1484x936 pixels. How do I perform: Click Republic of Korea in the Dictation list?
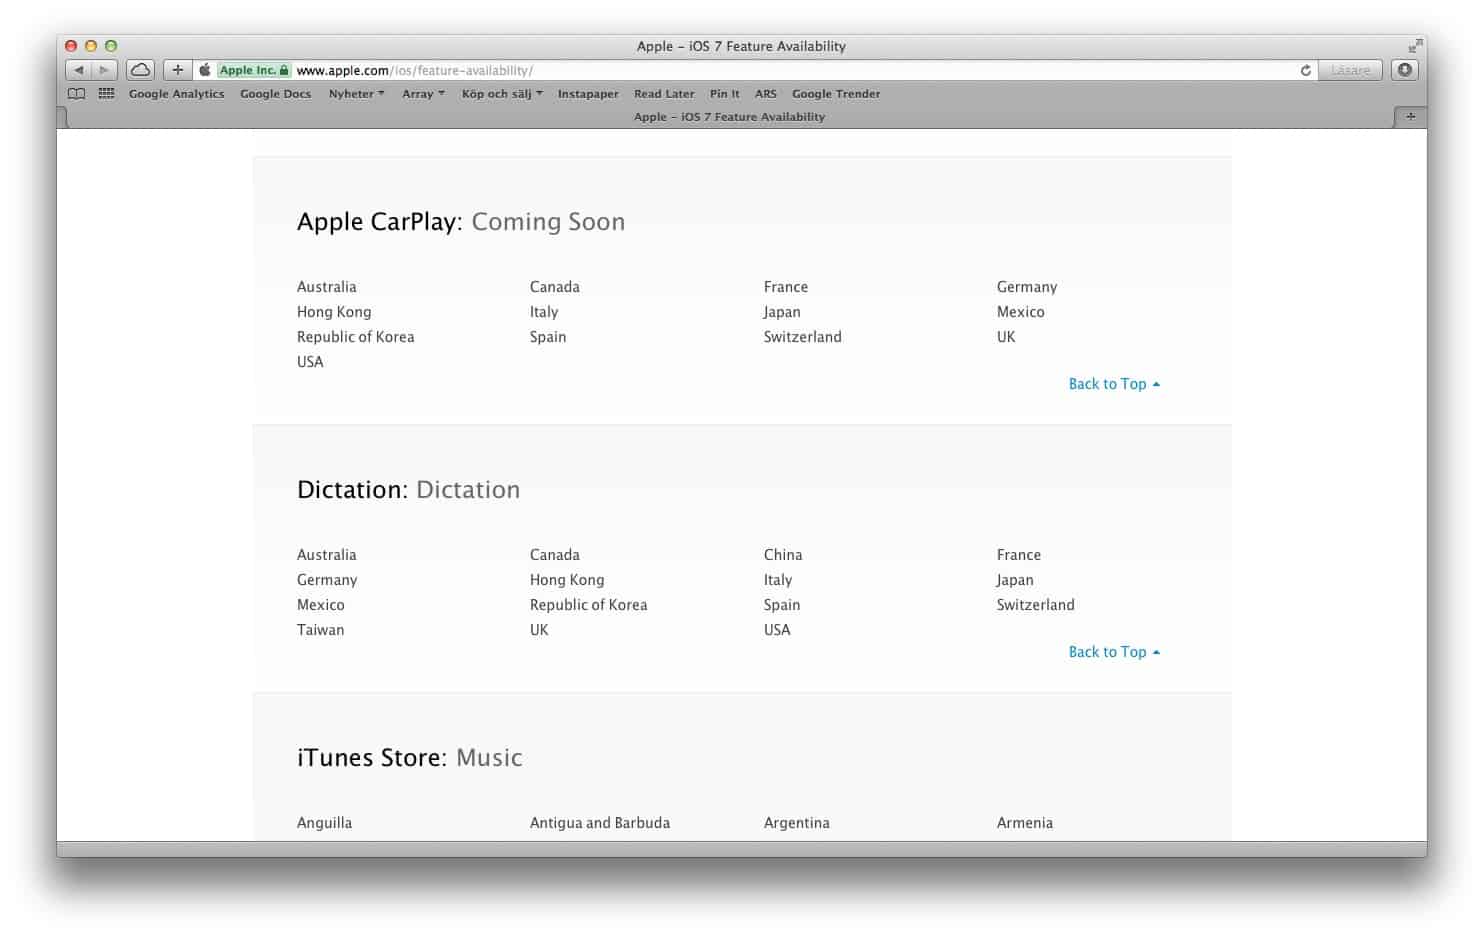(x=588, y=605)
